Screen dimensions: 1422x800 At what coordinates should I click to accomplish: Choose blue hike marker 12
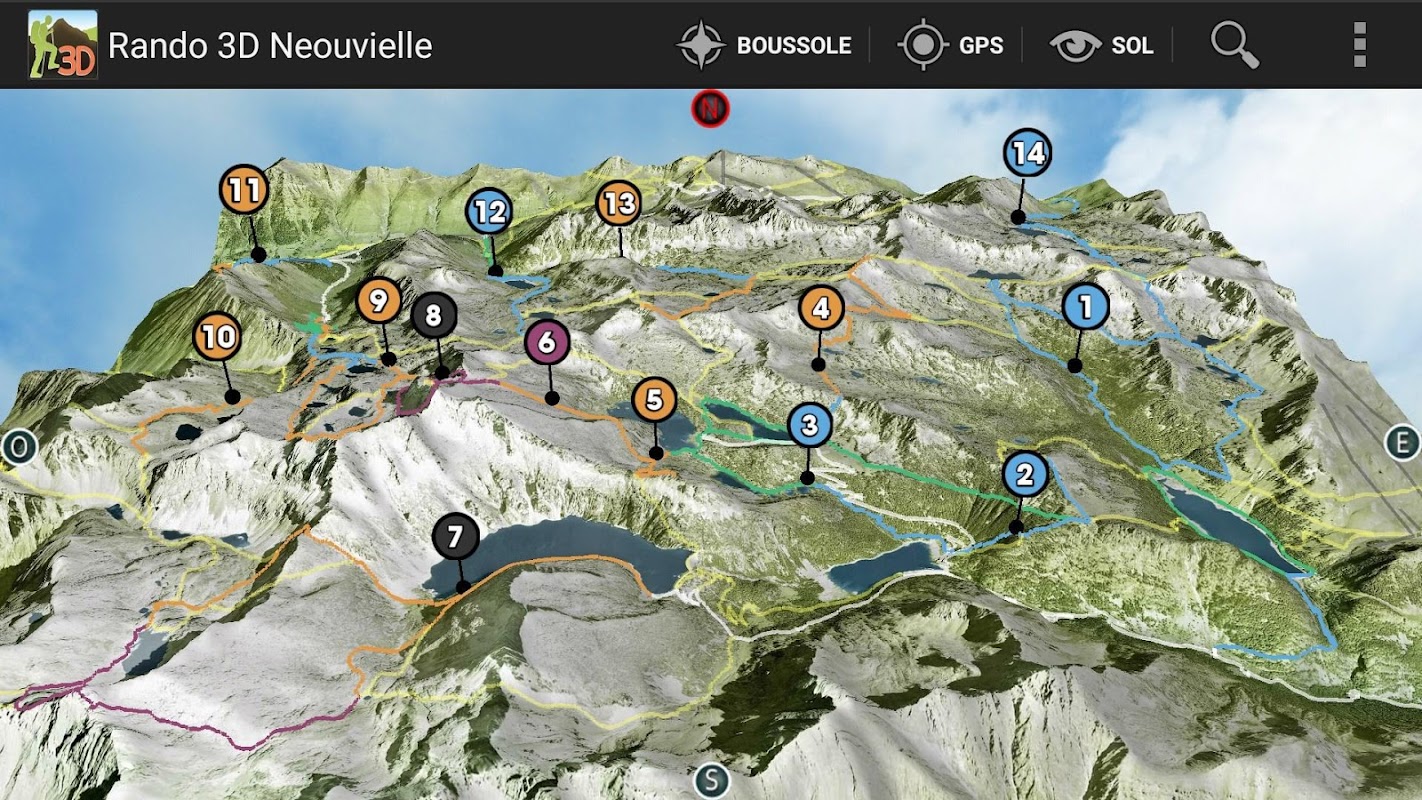click(489, 212)
